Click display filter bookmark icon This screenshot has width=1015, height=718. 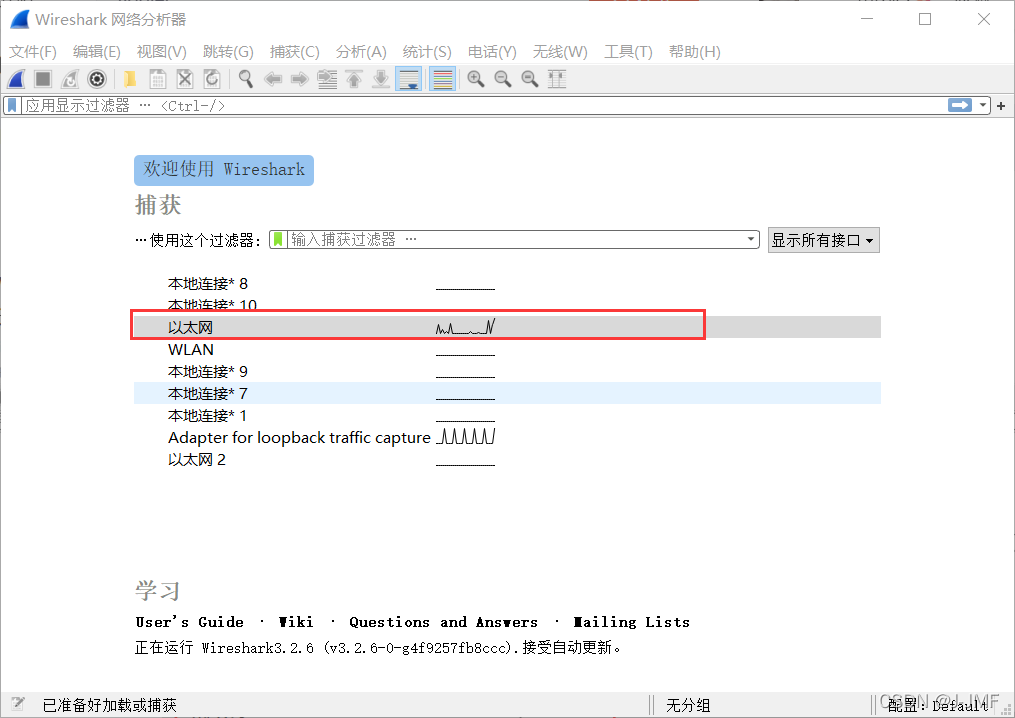[12, 105]
